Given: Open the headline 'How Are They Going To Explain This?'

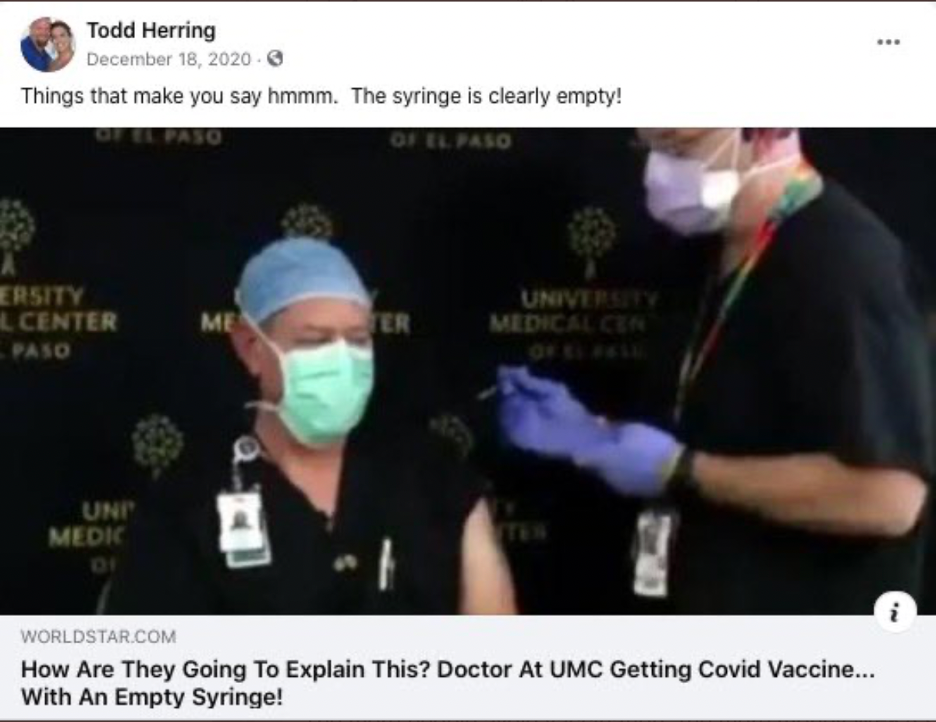Looking at the screenshot, I should coord(225,669).
